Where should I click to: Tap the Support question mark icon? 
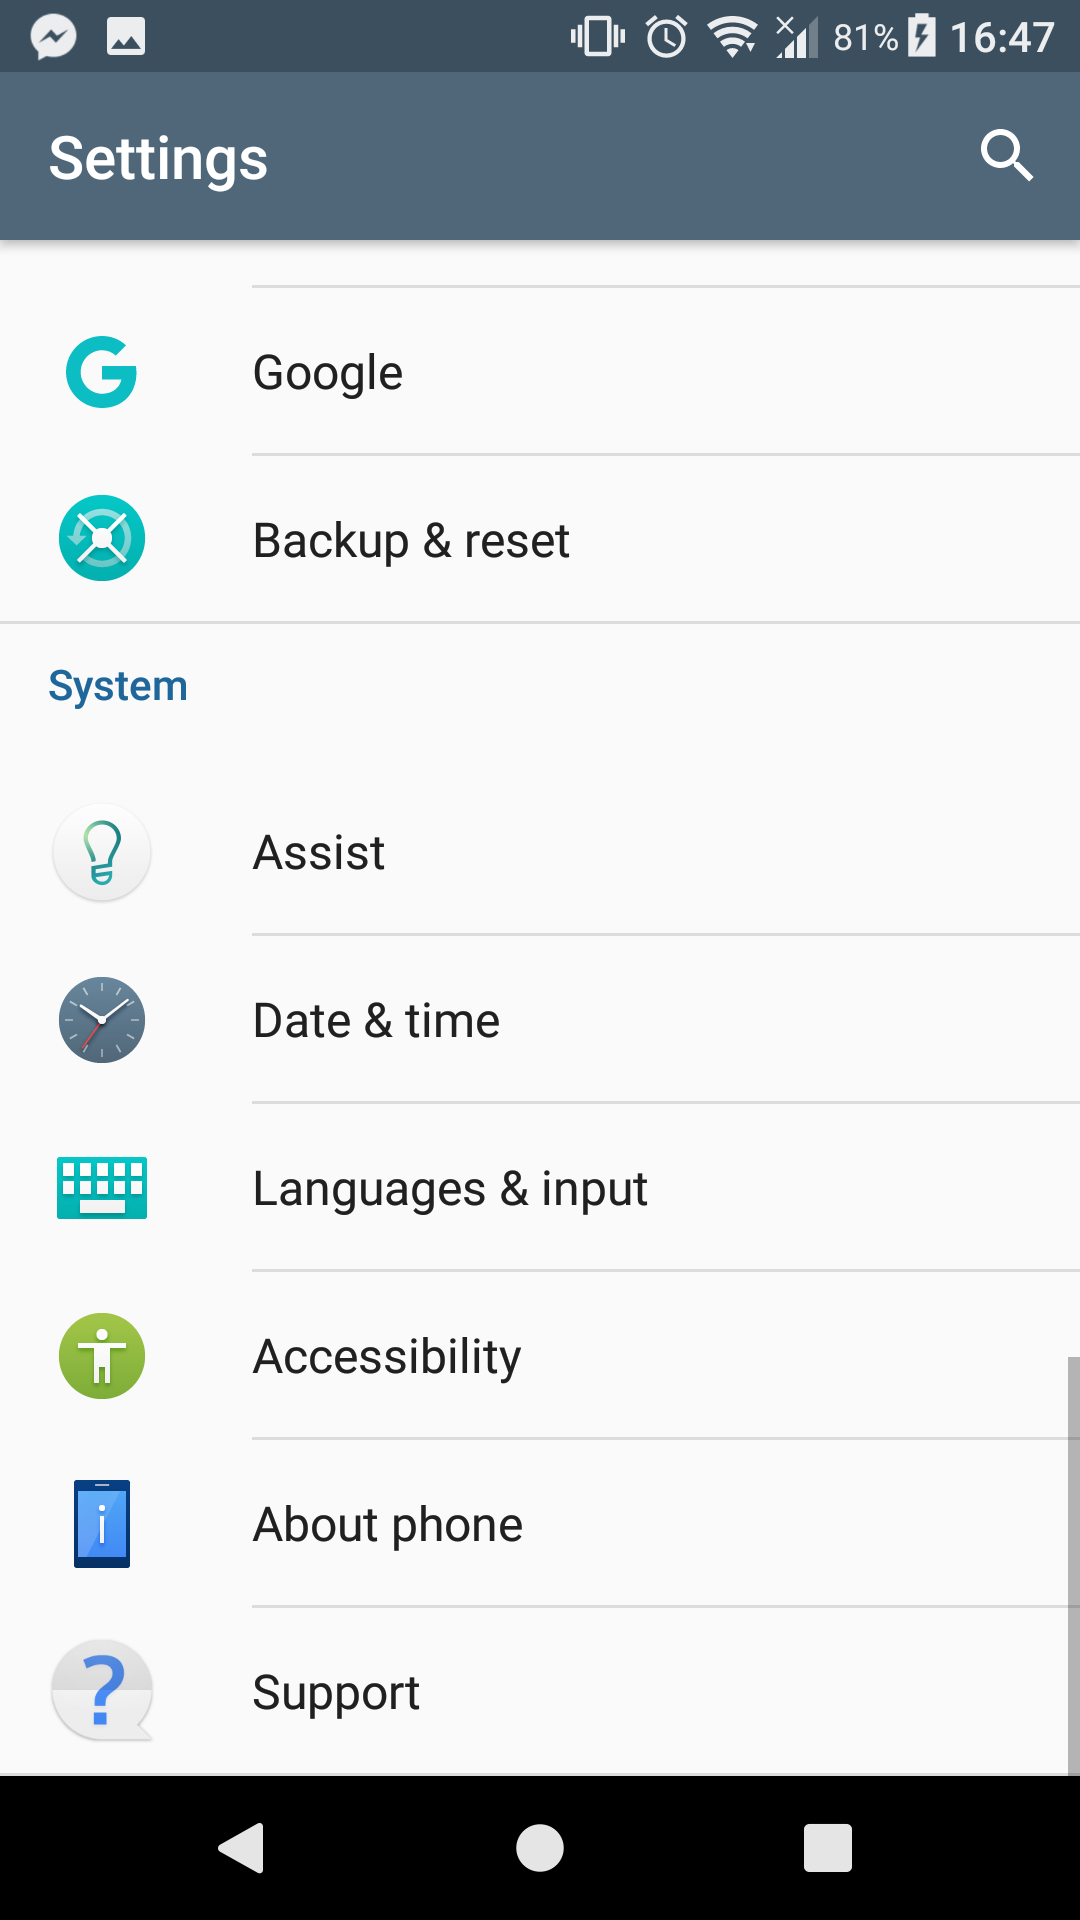click(101, 1691)
